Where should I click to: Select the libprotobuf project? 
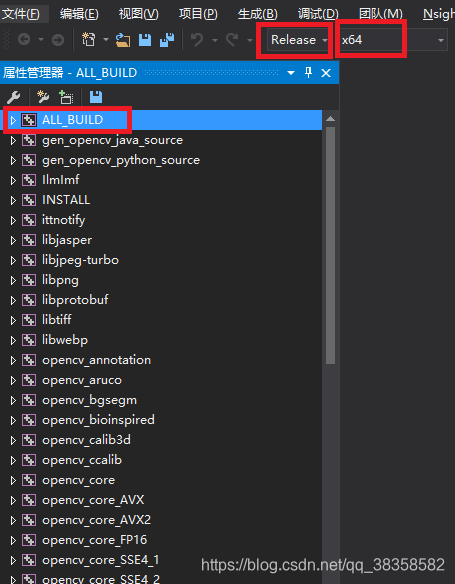click(75, 300)
